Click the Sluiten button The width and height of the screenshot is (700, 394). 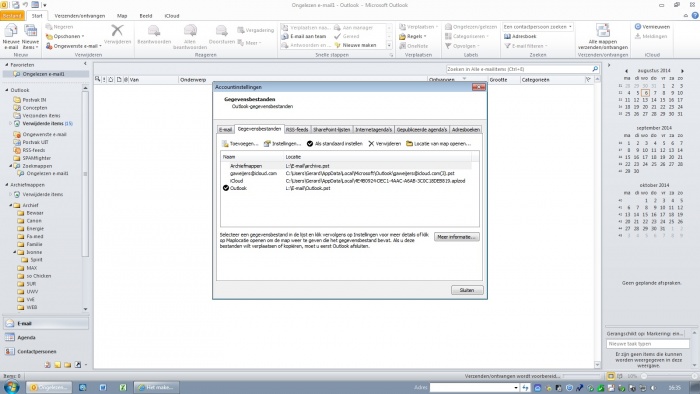467,290
